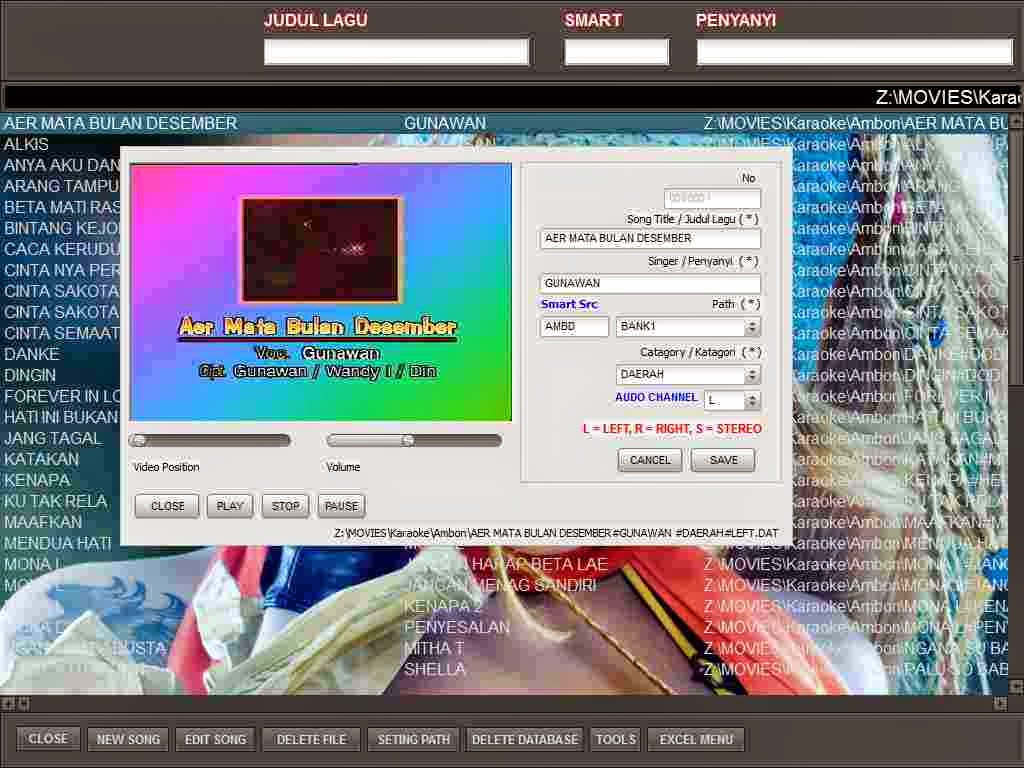
Task: Click inside the JUDUL LAGU search field
Action: (397, 51)
